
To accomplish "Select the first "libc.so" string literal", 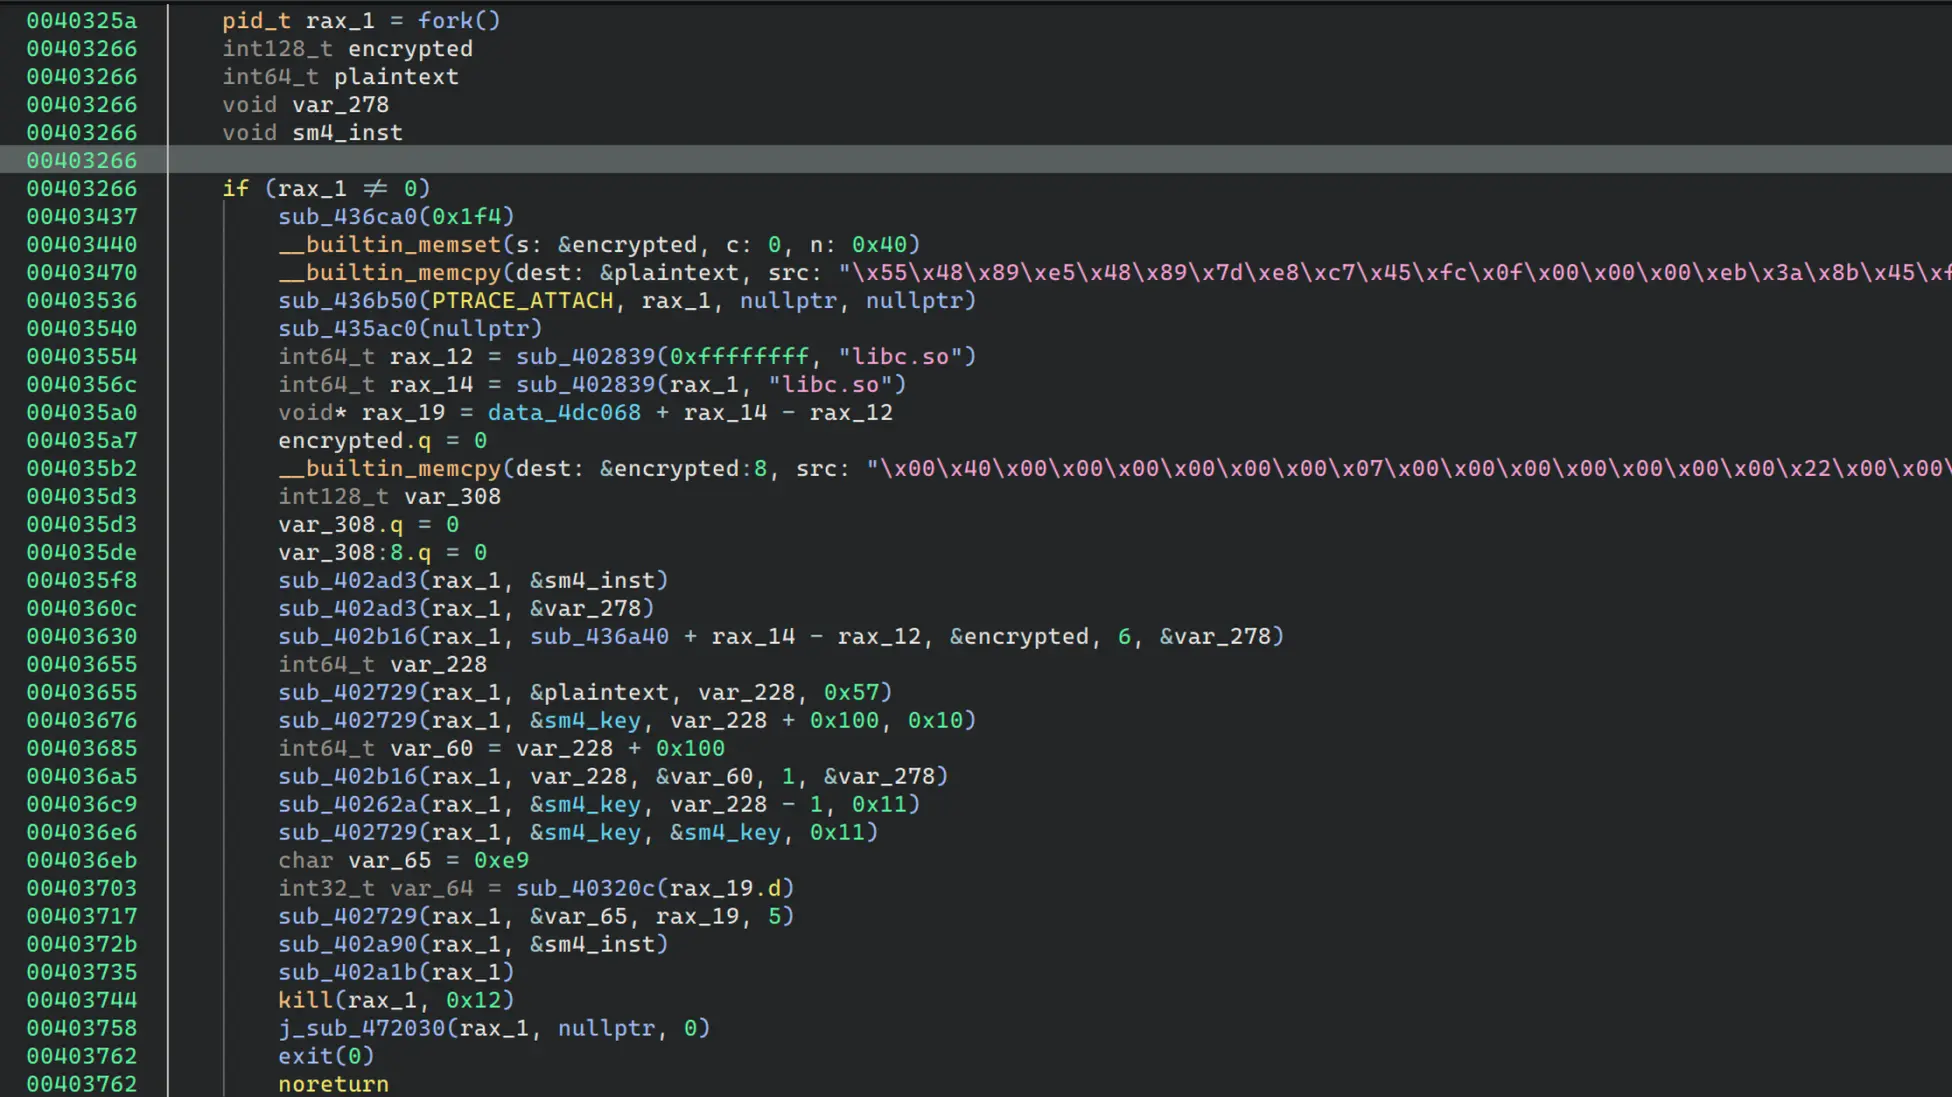I will [900, 356].
